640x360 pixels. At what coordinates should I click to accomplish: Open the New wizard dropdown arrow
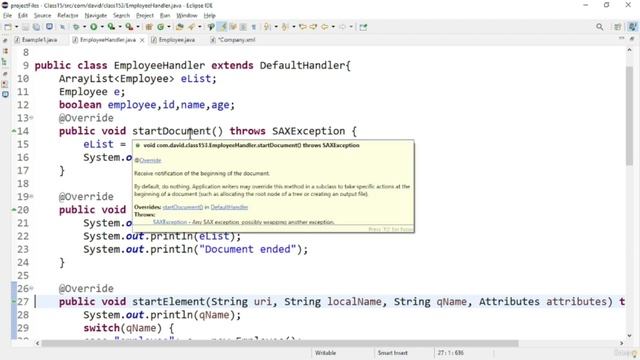[17, 27]
